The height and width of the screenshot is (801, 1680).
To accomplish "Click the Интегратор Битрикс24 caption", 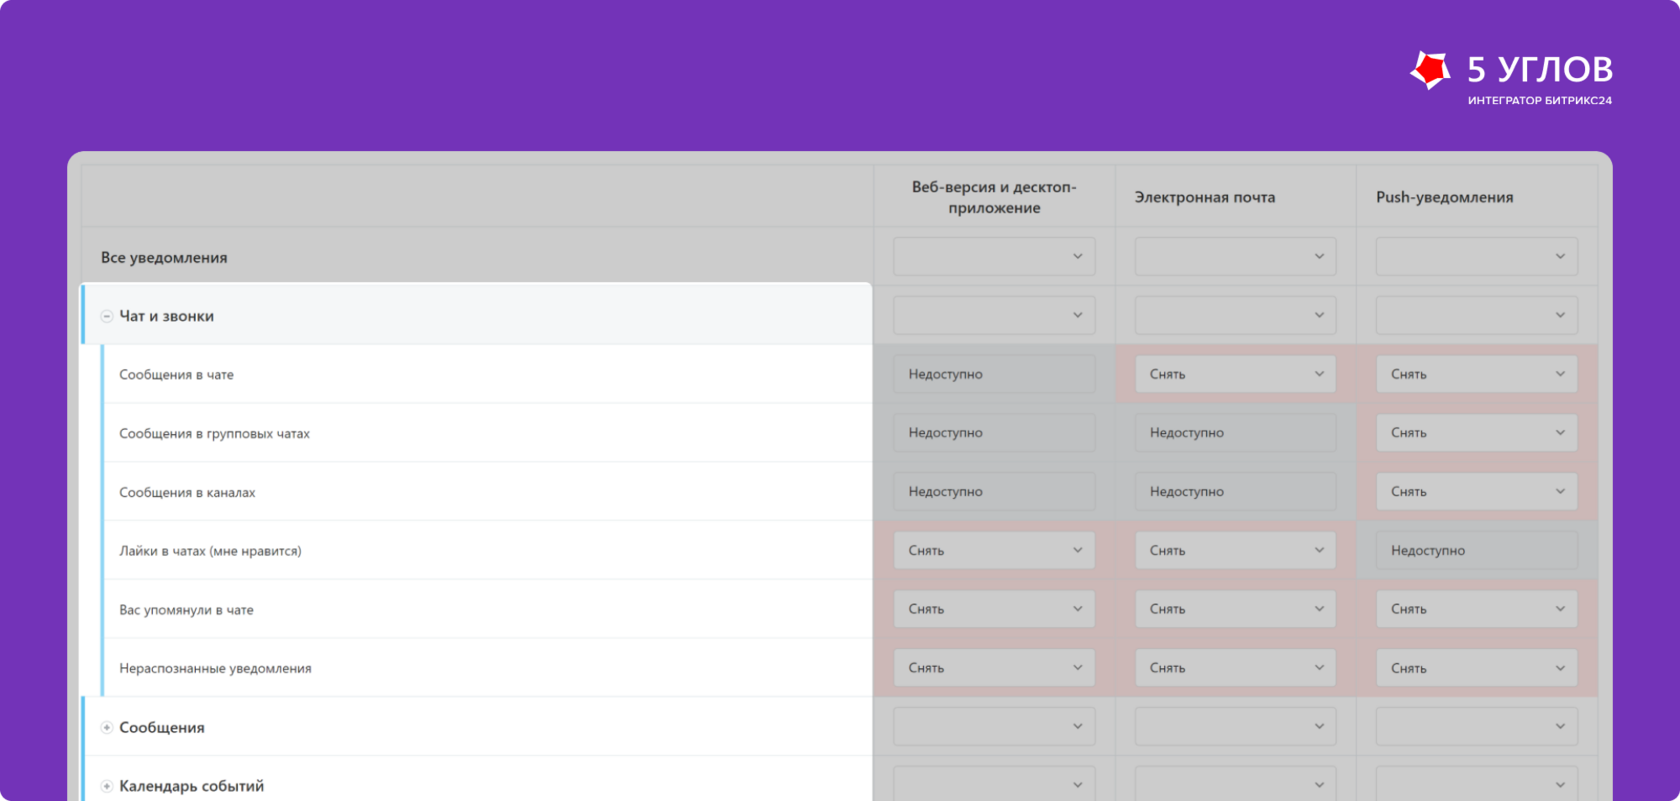I will [x=1540, y=101].
